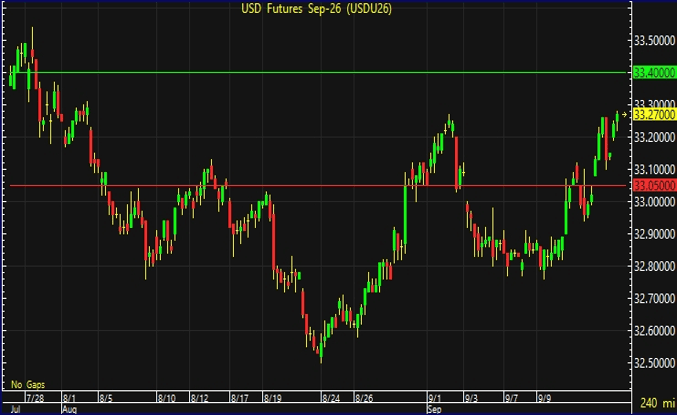Click the 9/9 date on time axis
677x415 pixels.
(544, 398)
